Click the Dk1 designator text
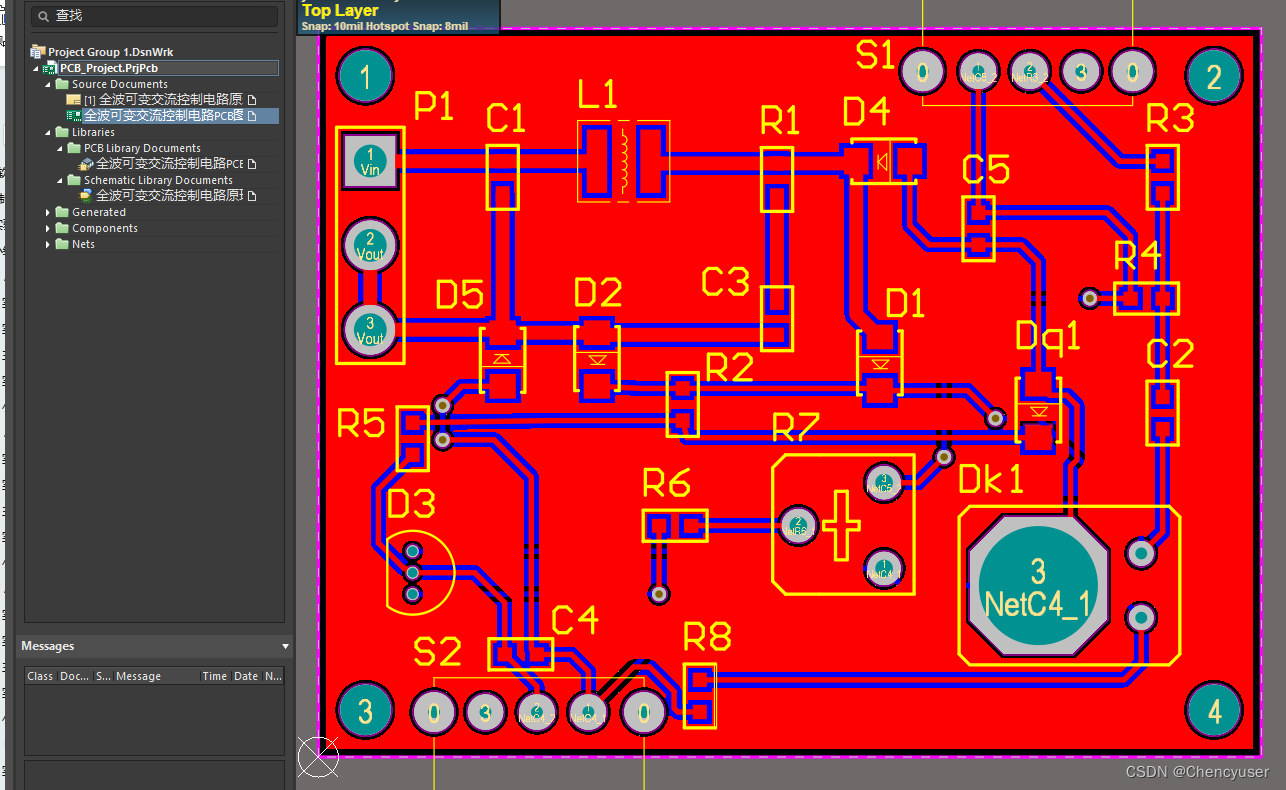The height and width of the screenshot is (790, 1286). click(991, 480)
